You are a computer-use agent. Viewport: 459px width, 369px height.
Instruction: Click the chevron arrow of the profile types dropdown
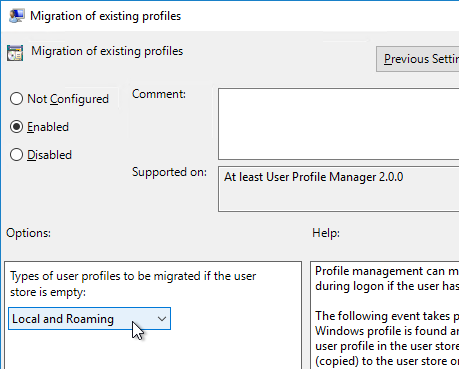coord(162,319)
